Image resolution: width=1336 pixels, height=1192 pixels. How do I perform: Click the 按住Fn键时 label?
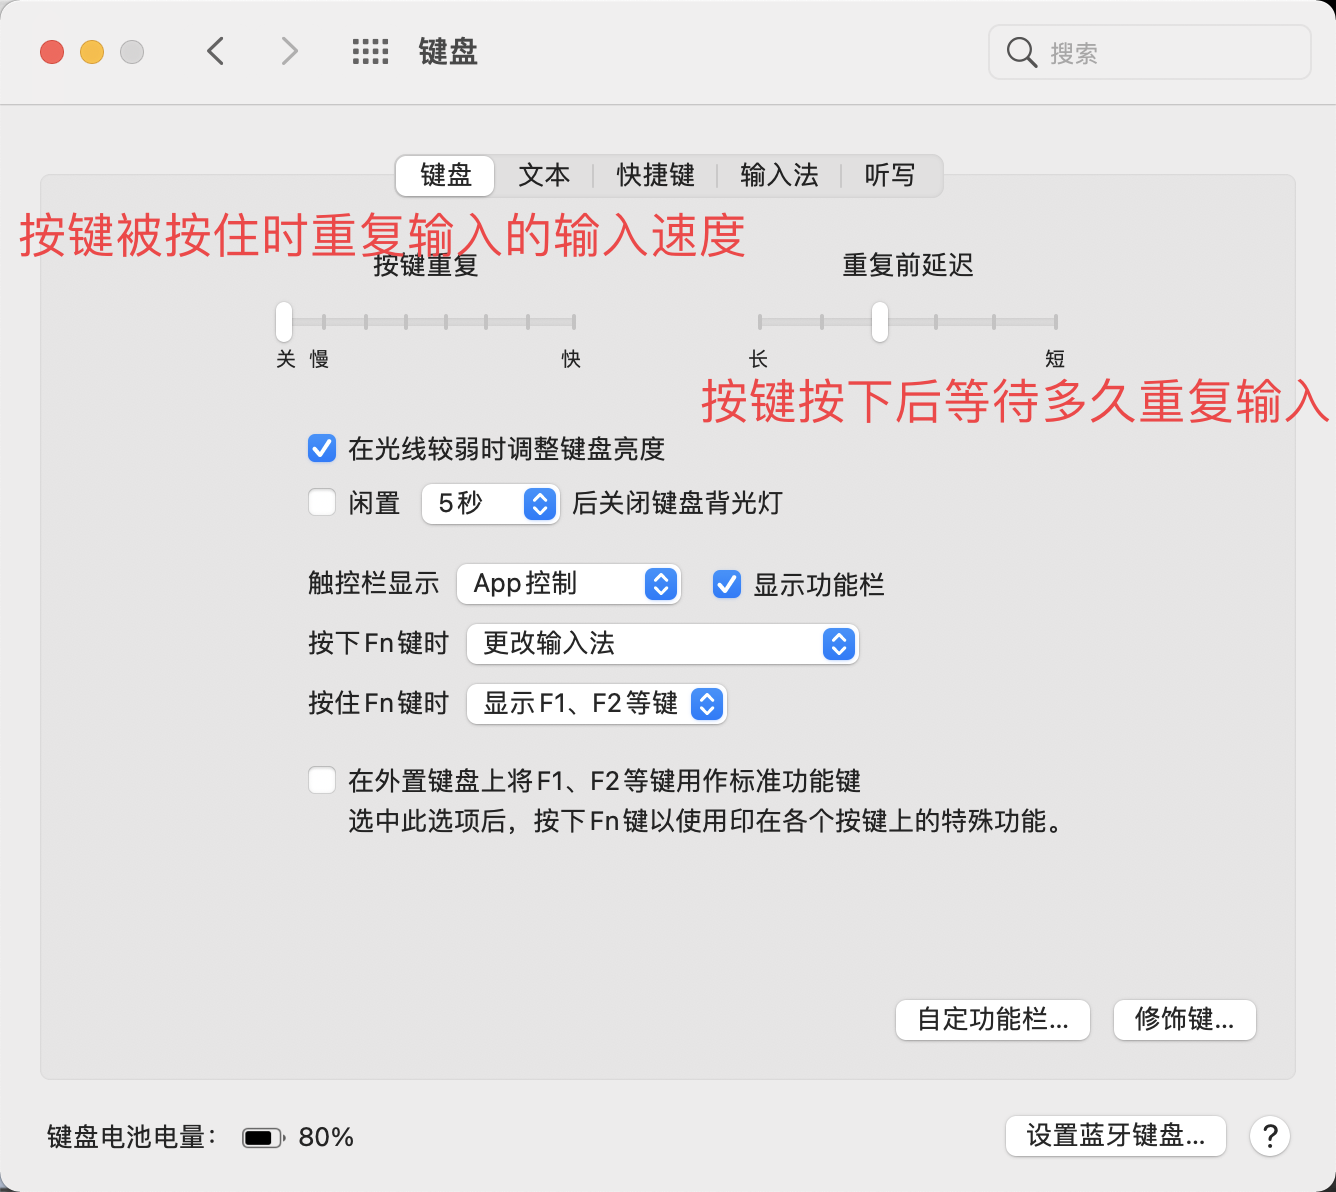(x=379, y=704)
